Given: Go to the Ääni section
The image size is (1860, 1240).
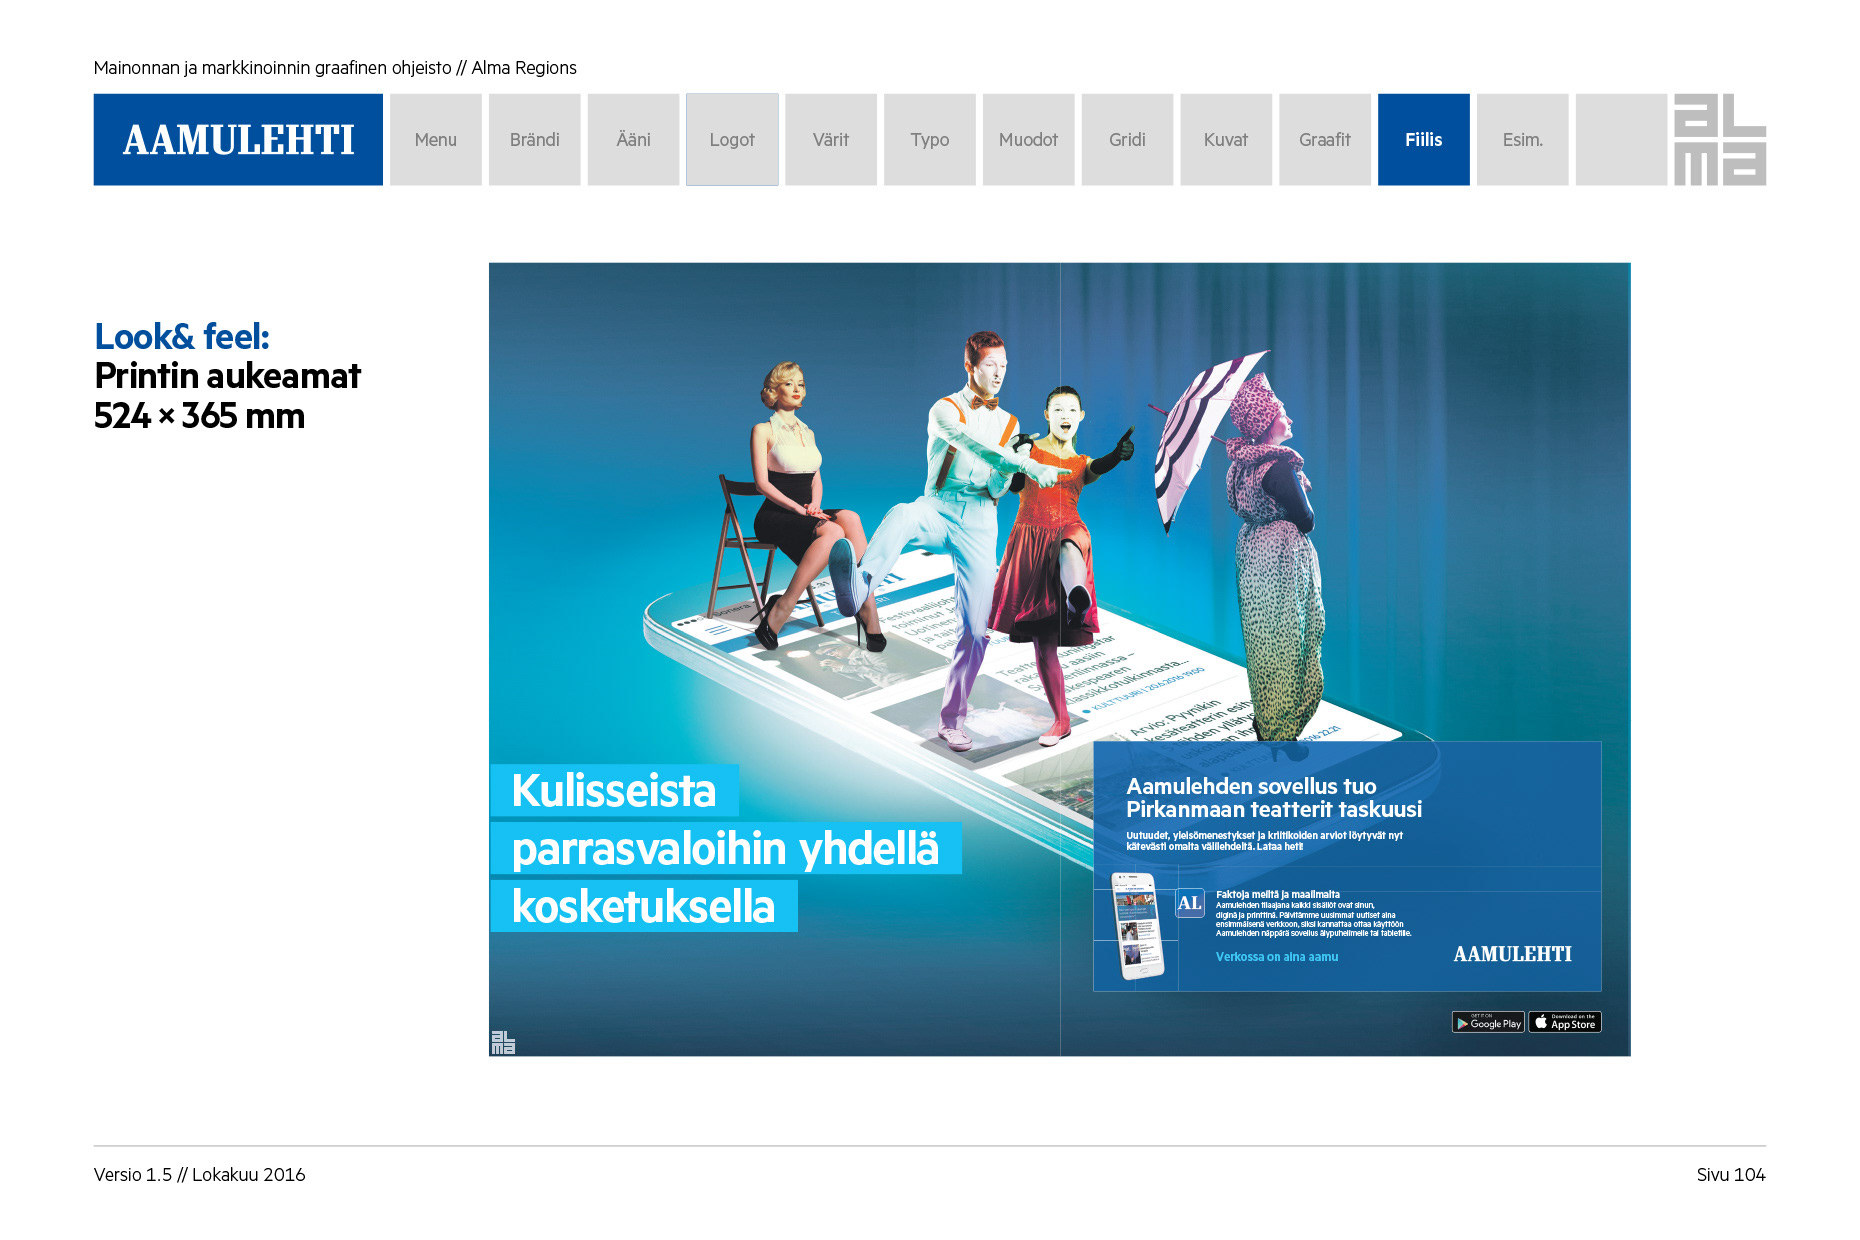Looking at the screenshot, I should 633,140.
